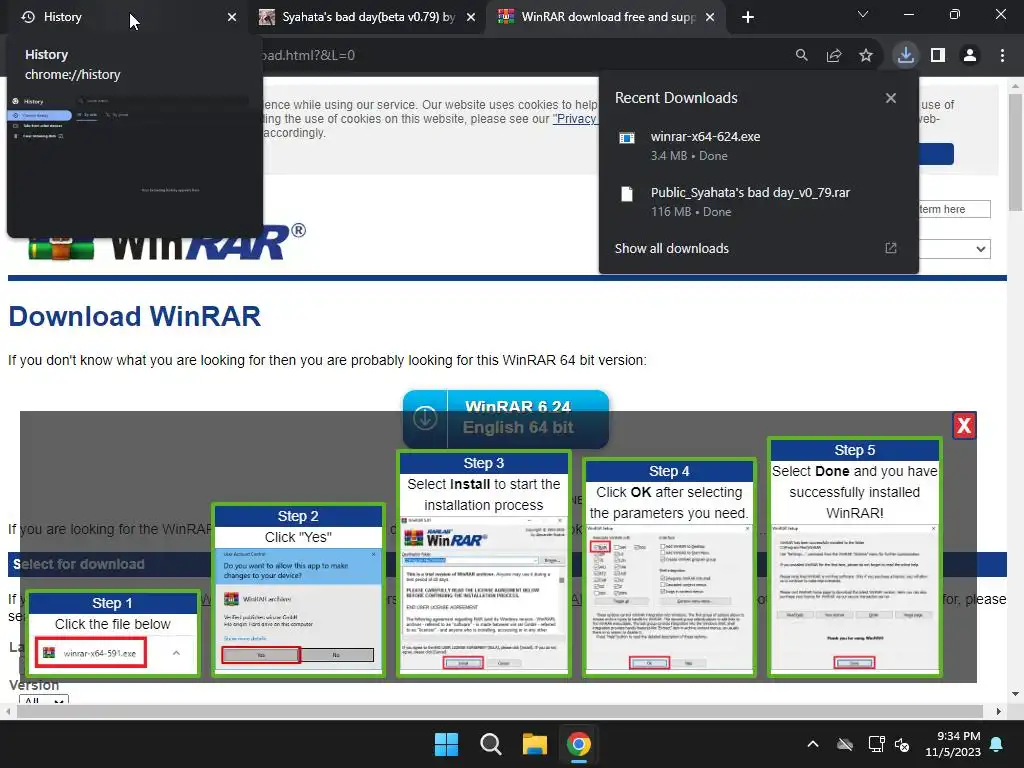Show hidden system tray icons

point(813,744)
